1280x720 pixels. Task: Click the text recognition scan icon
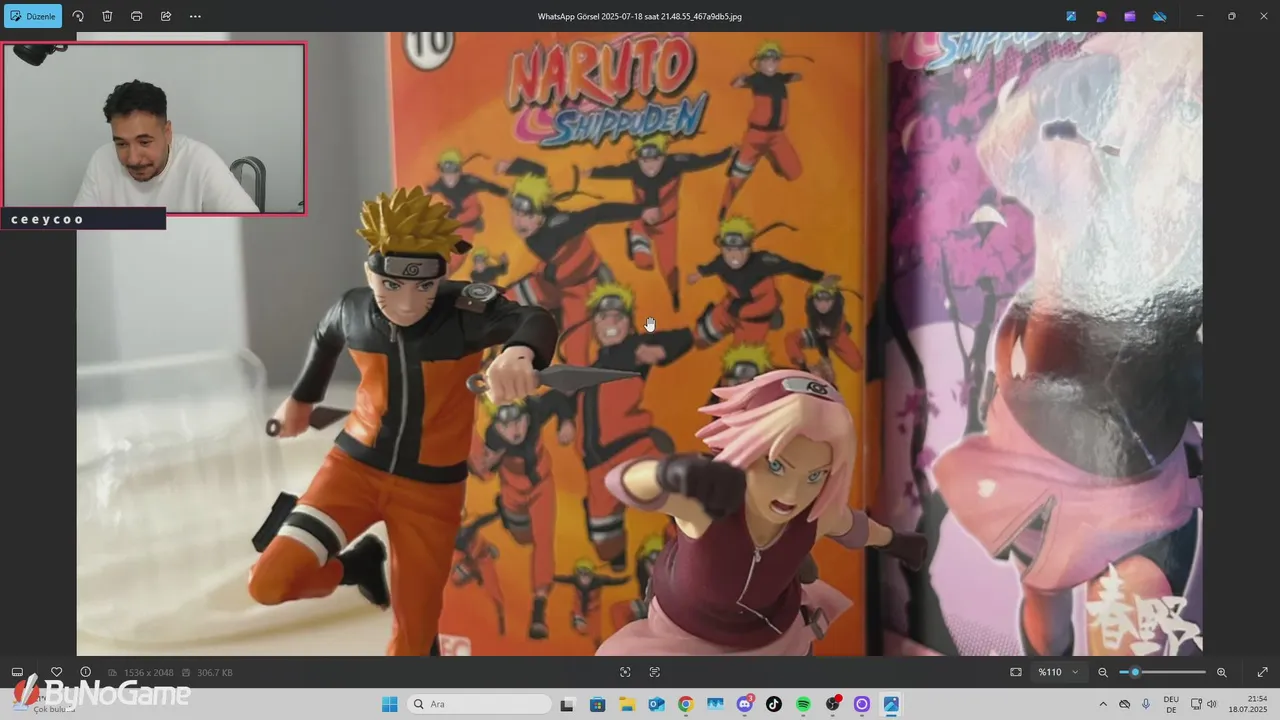tap(655, 672)
